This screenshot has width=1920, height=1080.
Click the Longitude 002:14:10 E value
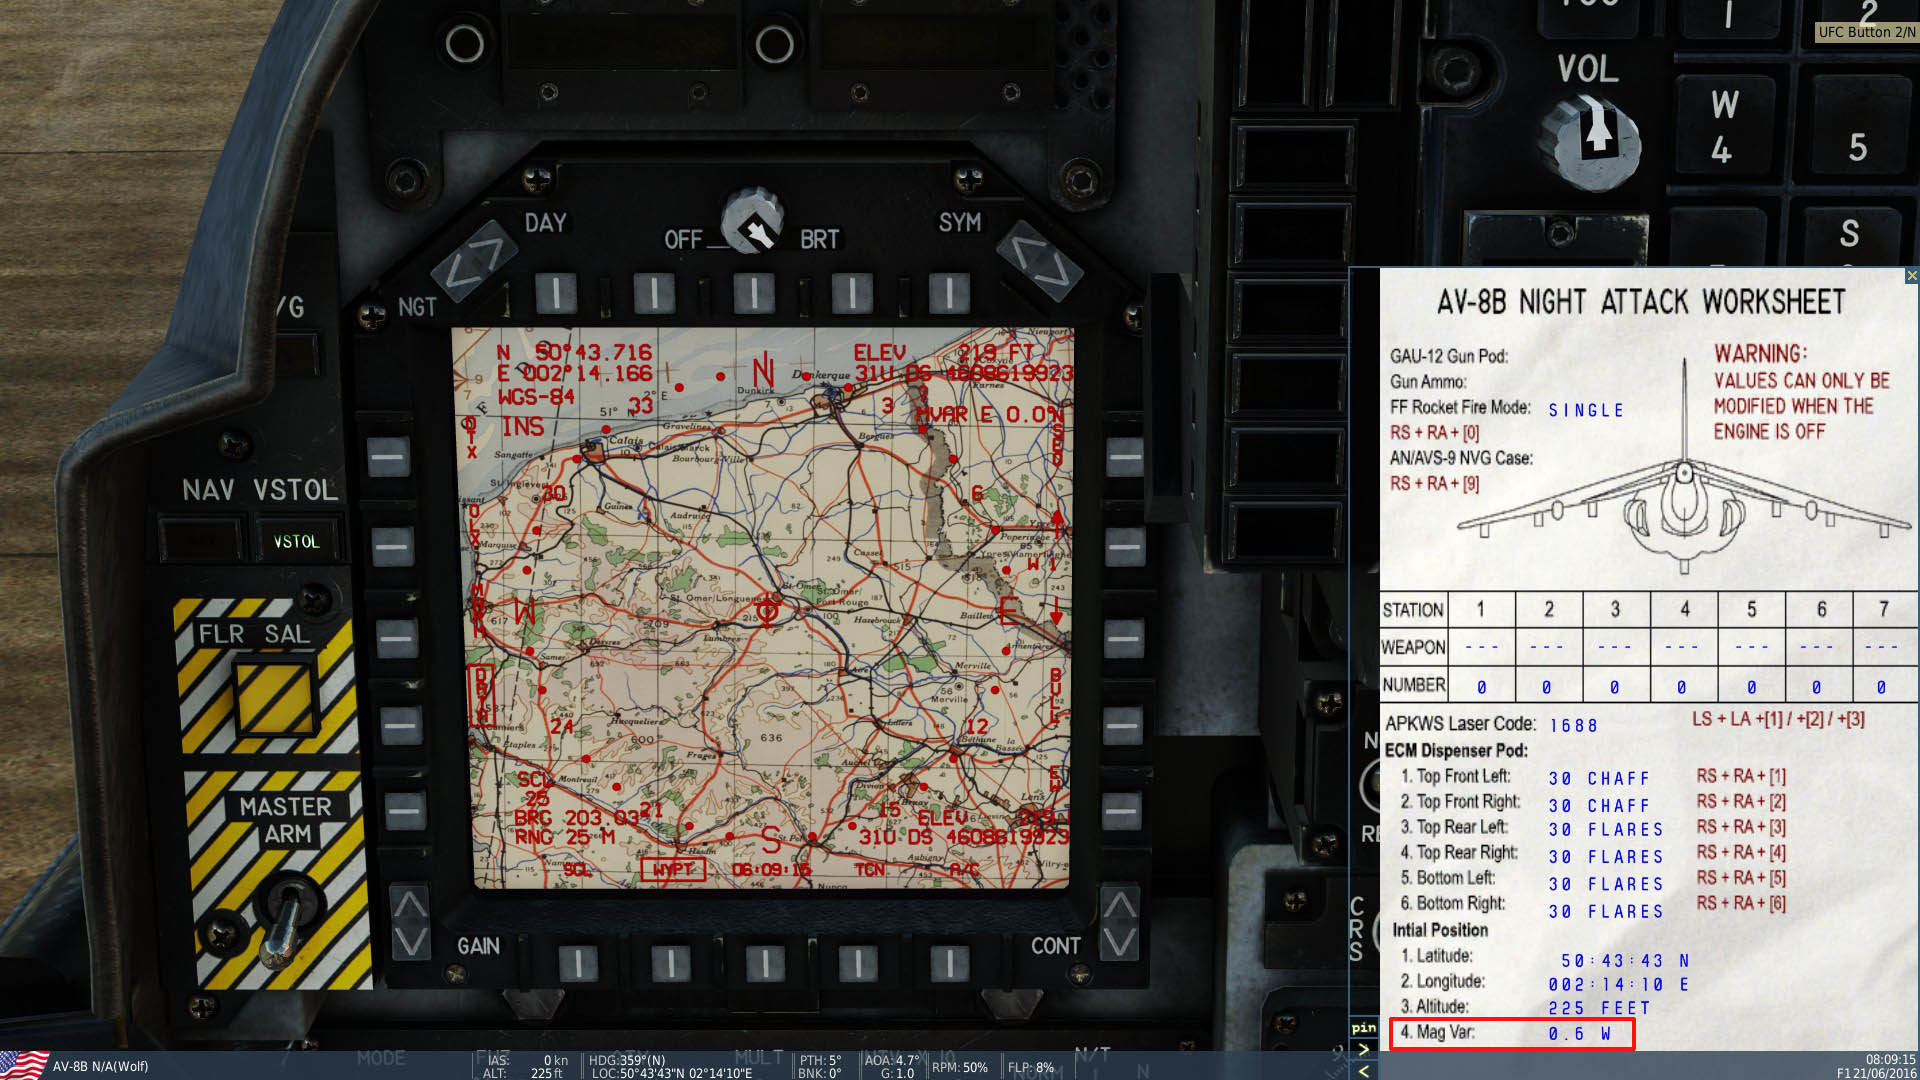point(1619,984)
